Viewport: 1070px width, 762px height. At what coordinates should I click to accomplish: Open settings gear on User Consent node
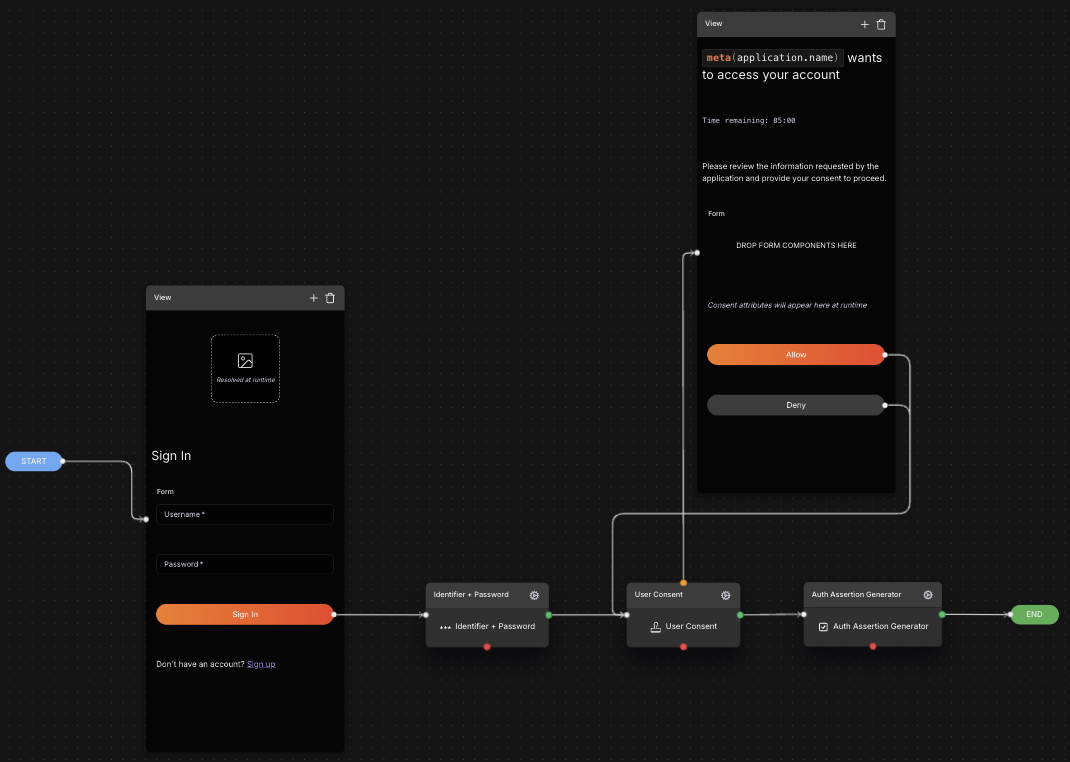pyautogui.click(x=725, y=595)
